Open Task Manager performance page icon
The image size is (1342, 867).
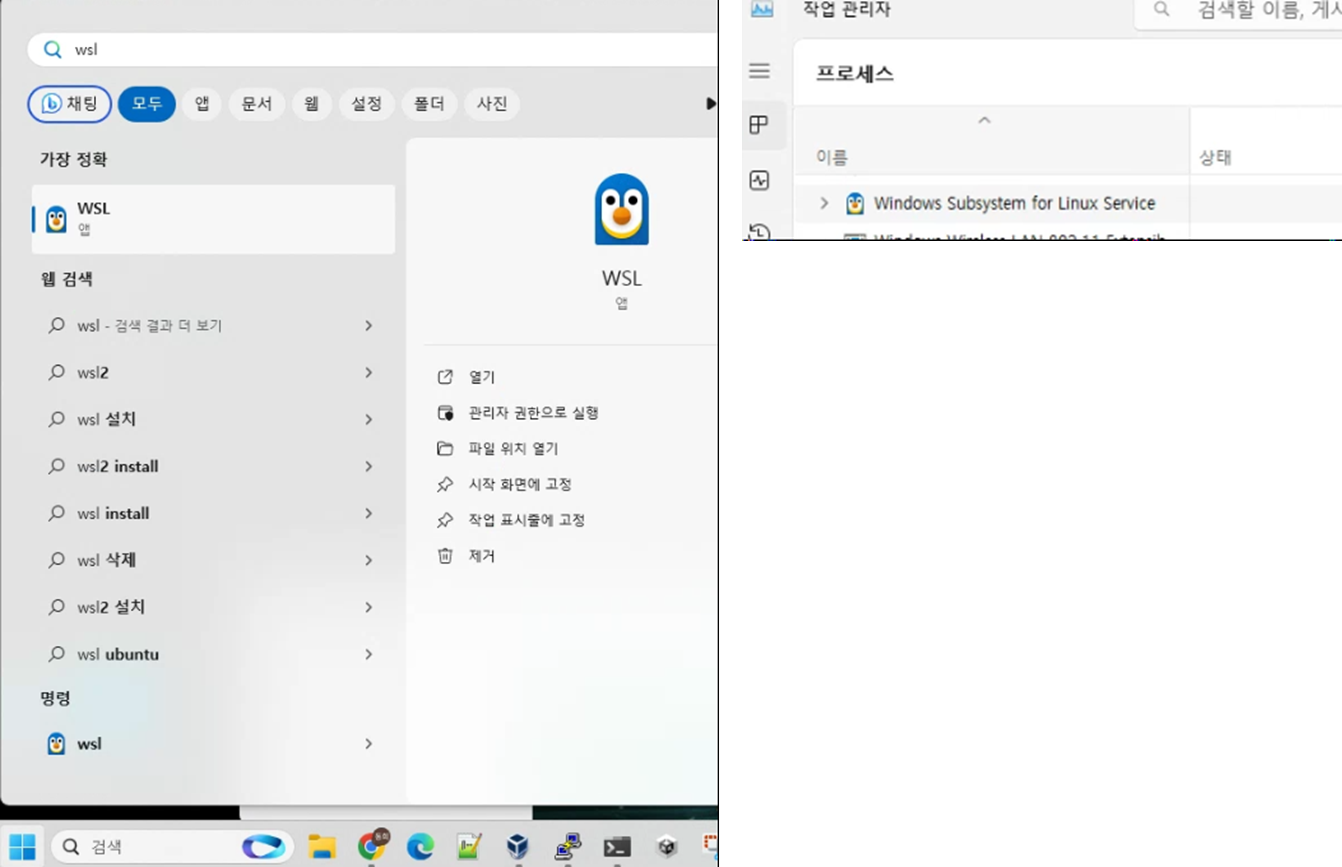pos(759,181)
